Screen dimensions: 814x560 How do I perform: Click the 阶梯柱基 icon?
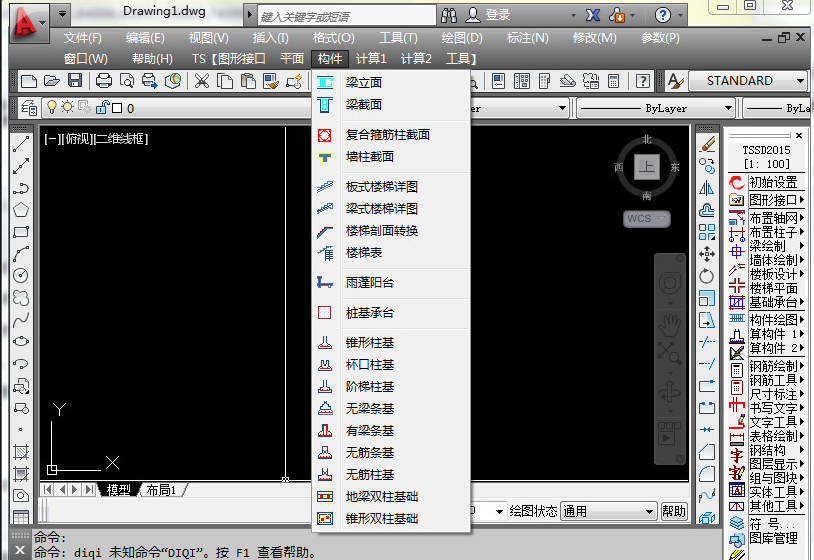click(325, 387)
